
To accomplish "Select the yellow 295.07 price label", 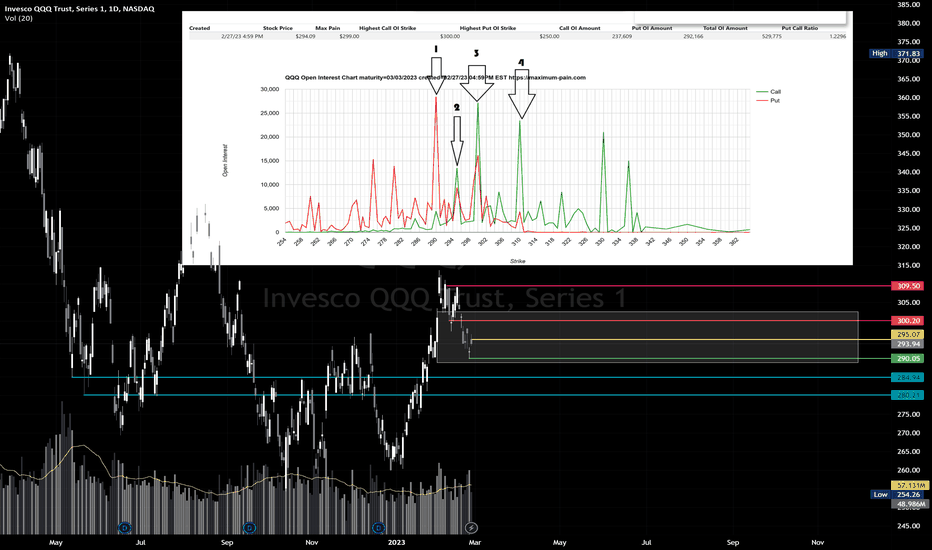I will (x=908, y=335).
